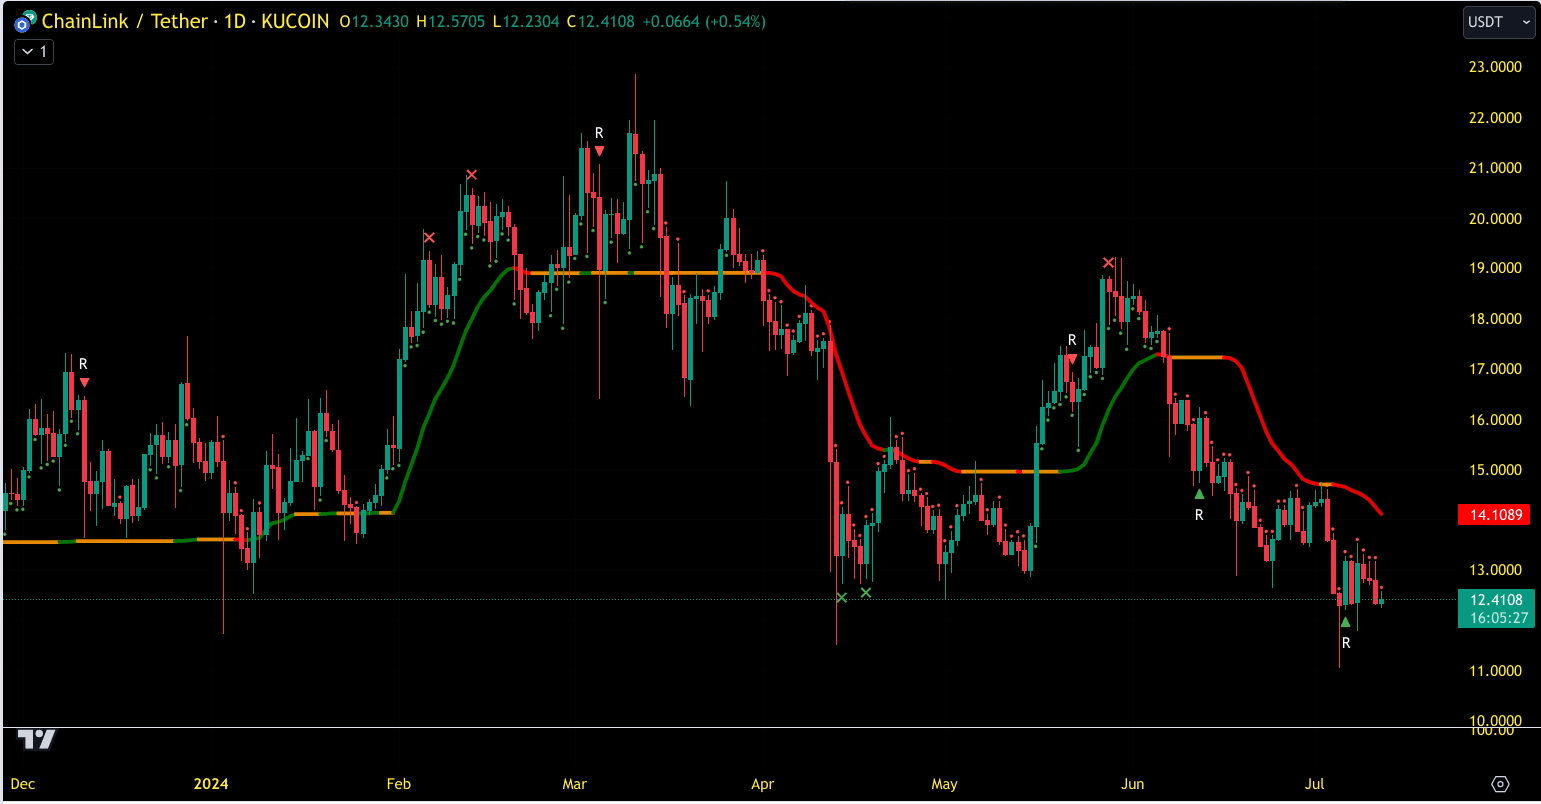Click the change value +0.0664 (+0.54%)
1541x804 pixels.
(x=704, y=21)
